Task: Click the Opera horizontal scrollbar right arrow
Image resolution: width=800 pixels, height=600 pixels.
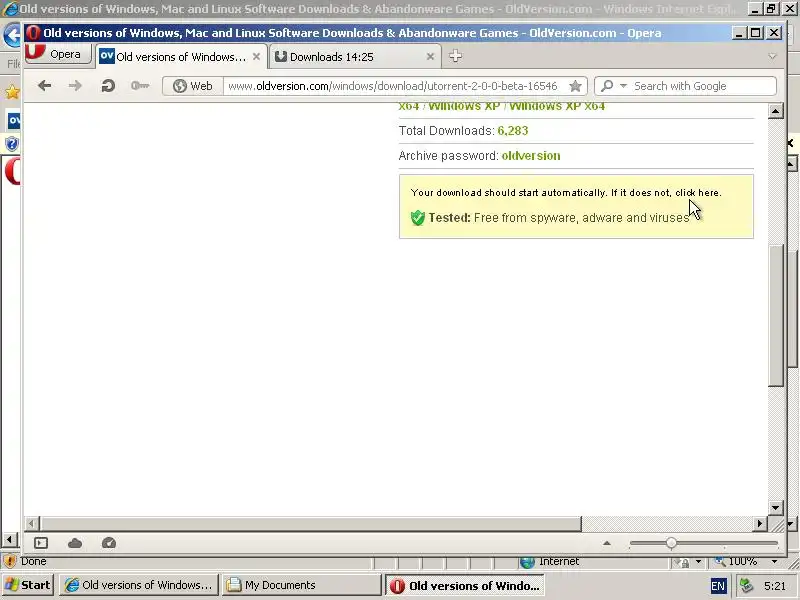Action: pos(760,523)
